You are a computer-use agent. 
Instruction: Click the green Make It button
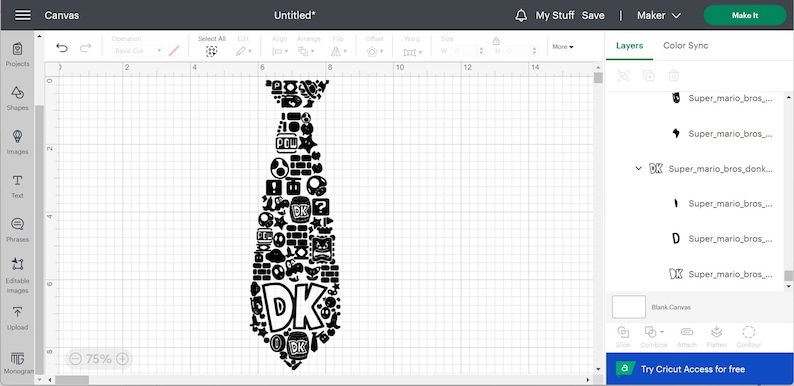coord(745,15)
